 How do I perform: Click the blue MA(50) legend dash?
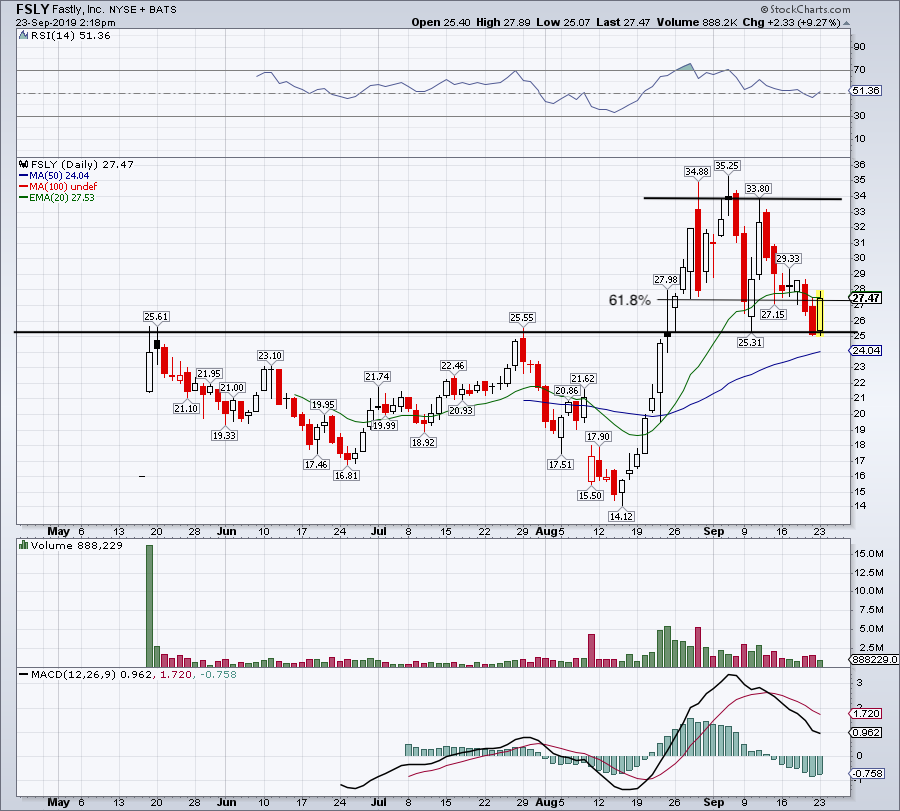(x=24, y=176)
